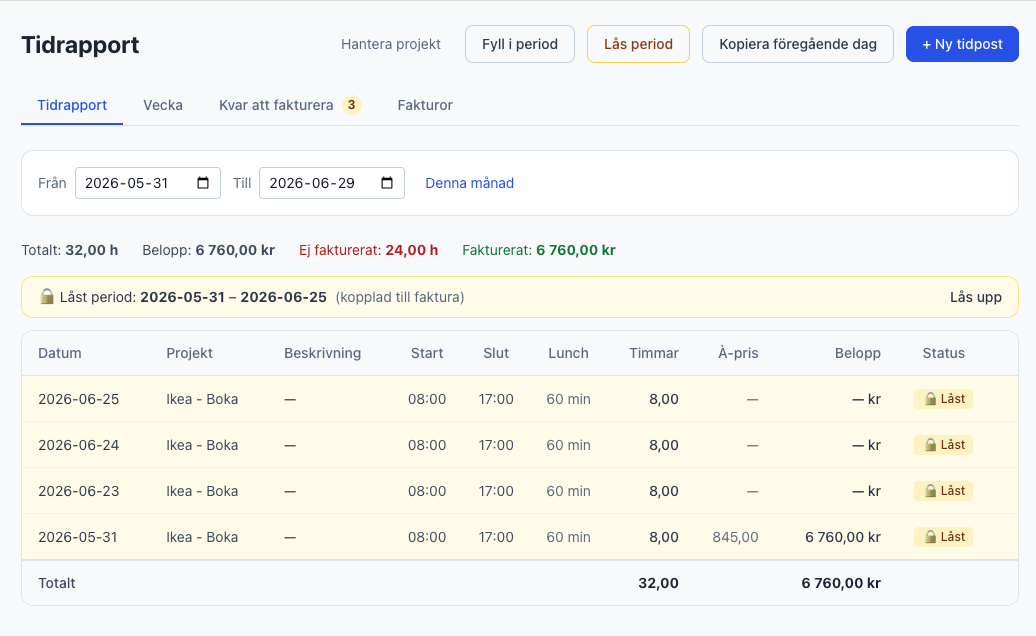
Task: Click total hours 32,00 in Totalt row
Action: coord(659,583)
